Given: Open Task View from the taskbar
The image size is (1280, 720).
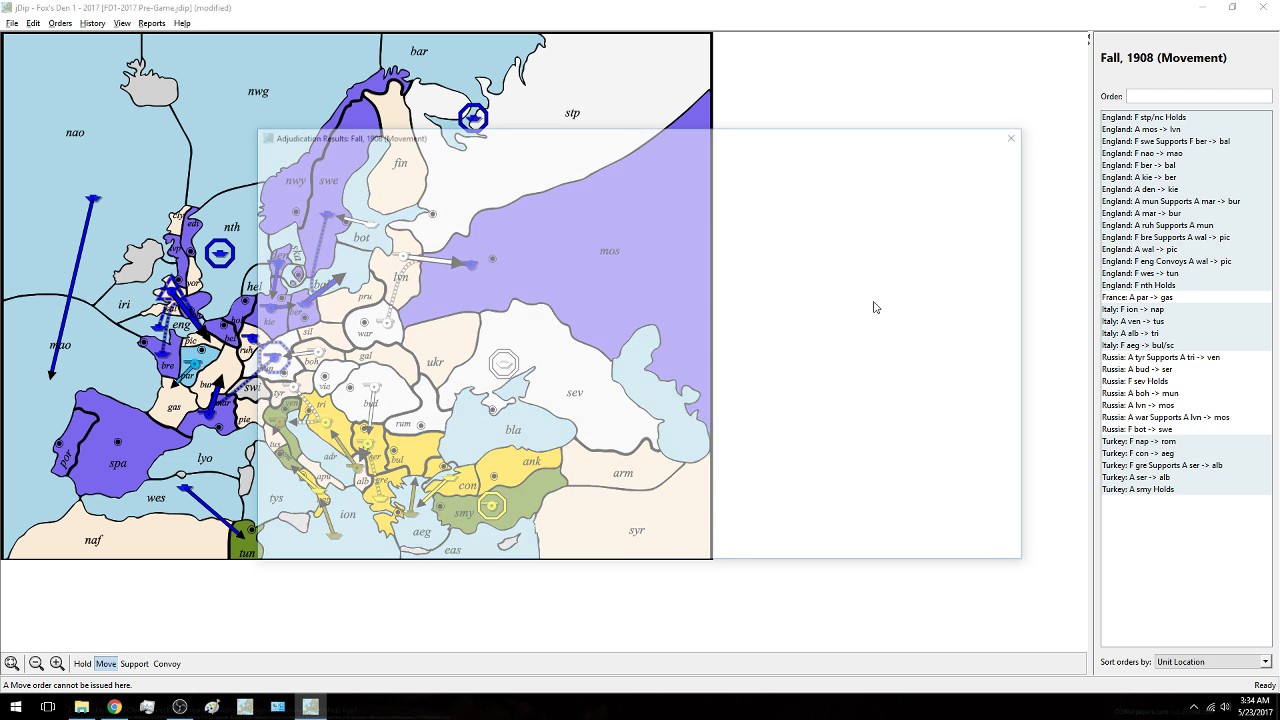Looking at the screenshot, I should (x=48, y=707).
